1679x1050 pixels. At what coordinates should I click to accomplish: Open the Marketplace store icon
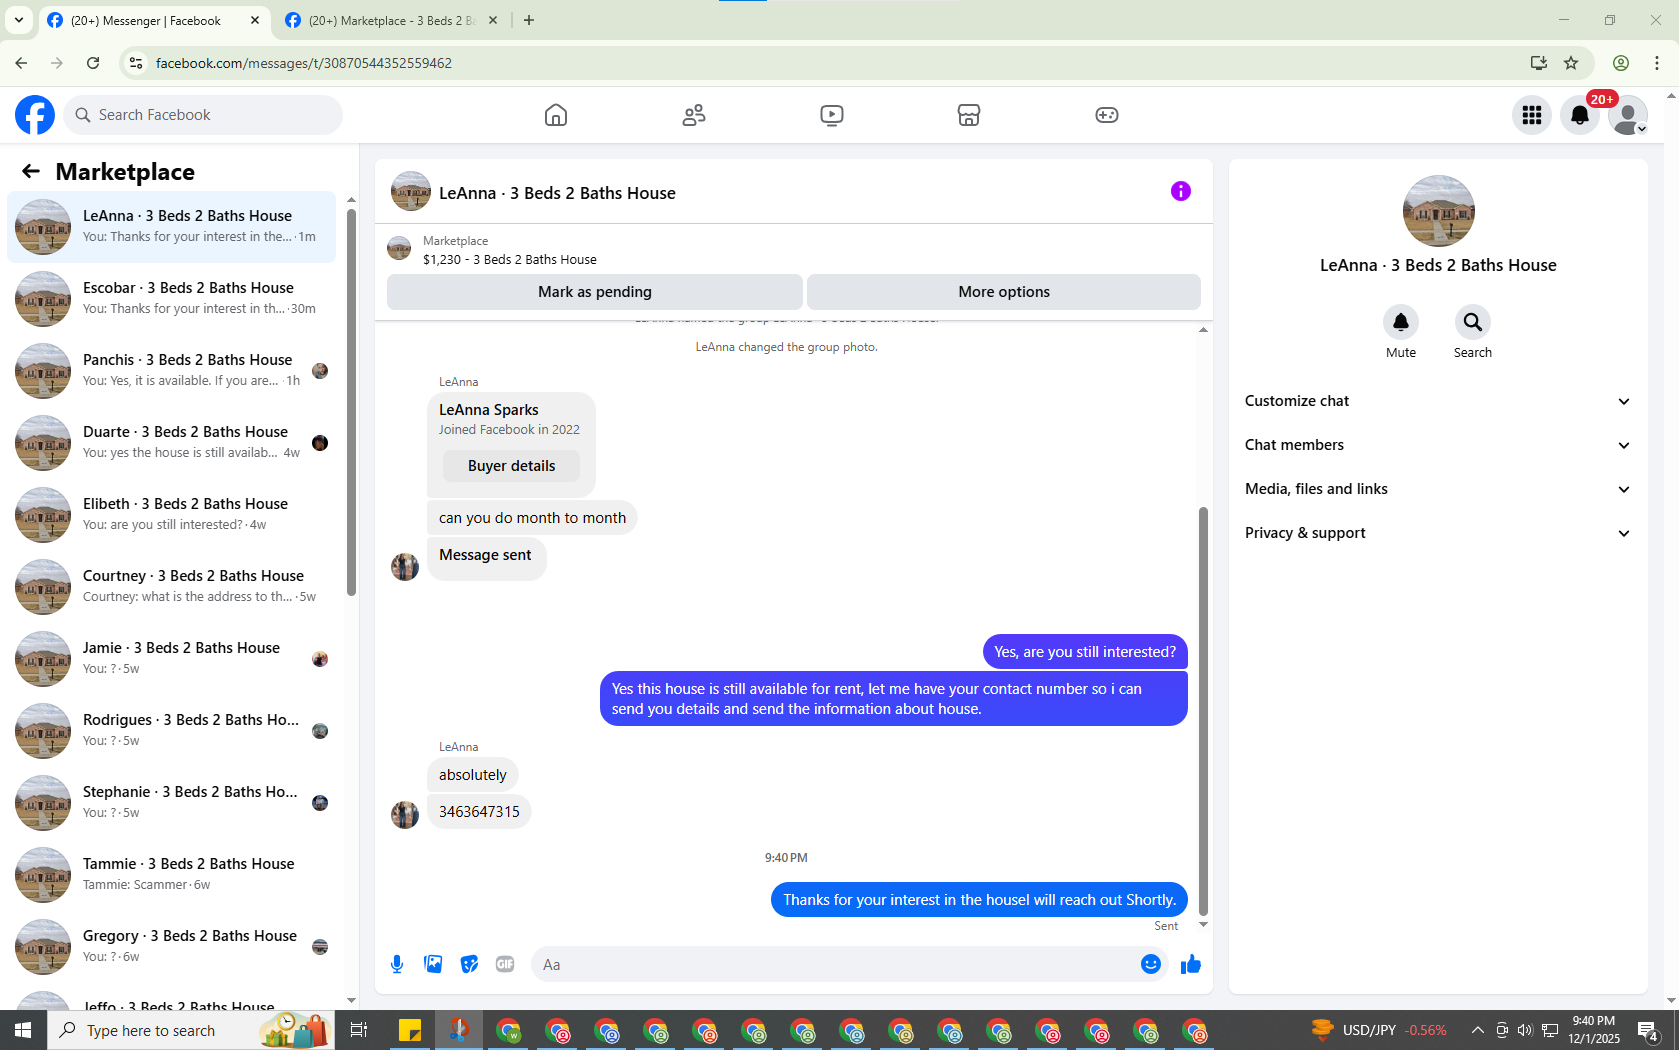coord(969,115)
